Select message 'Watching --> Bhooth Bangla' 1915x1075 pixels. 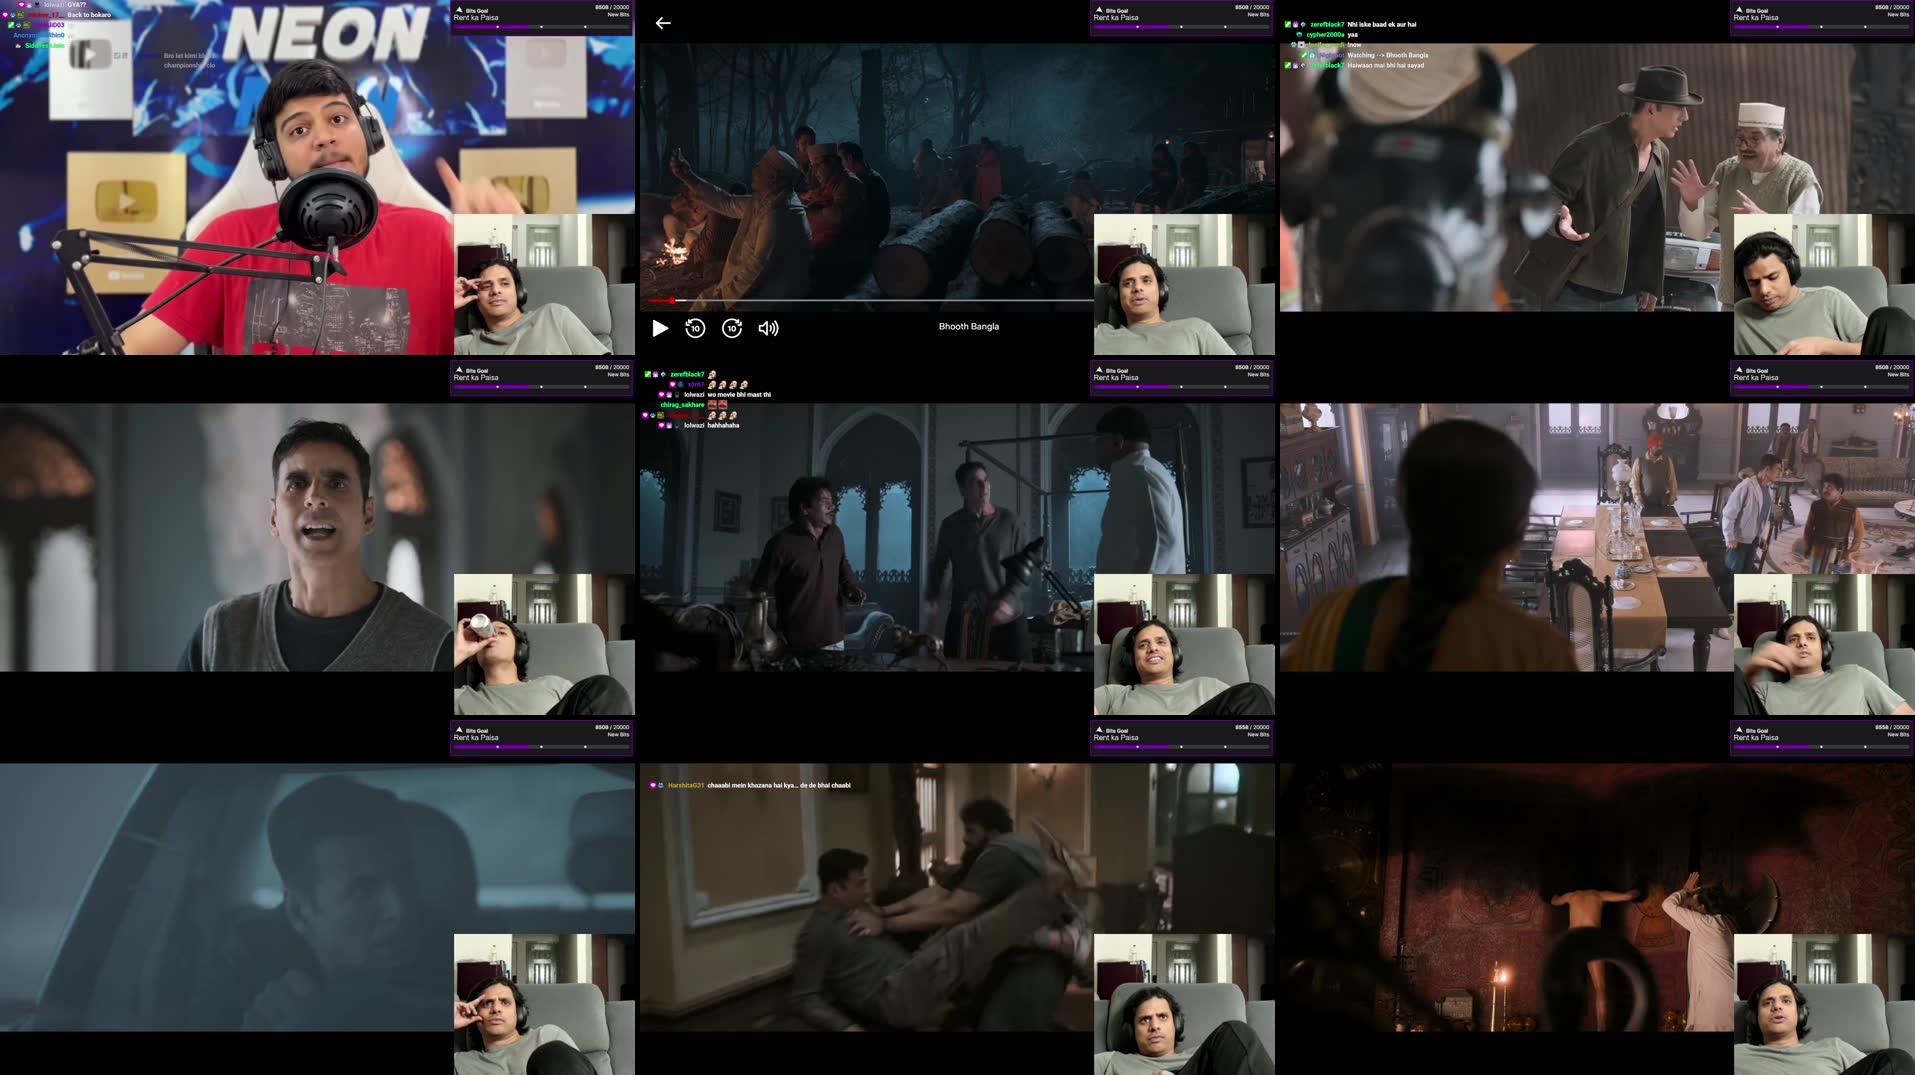coord(1388,55)
